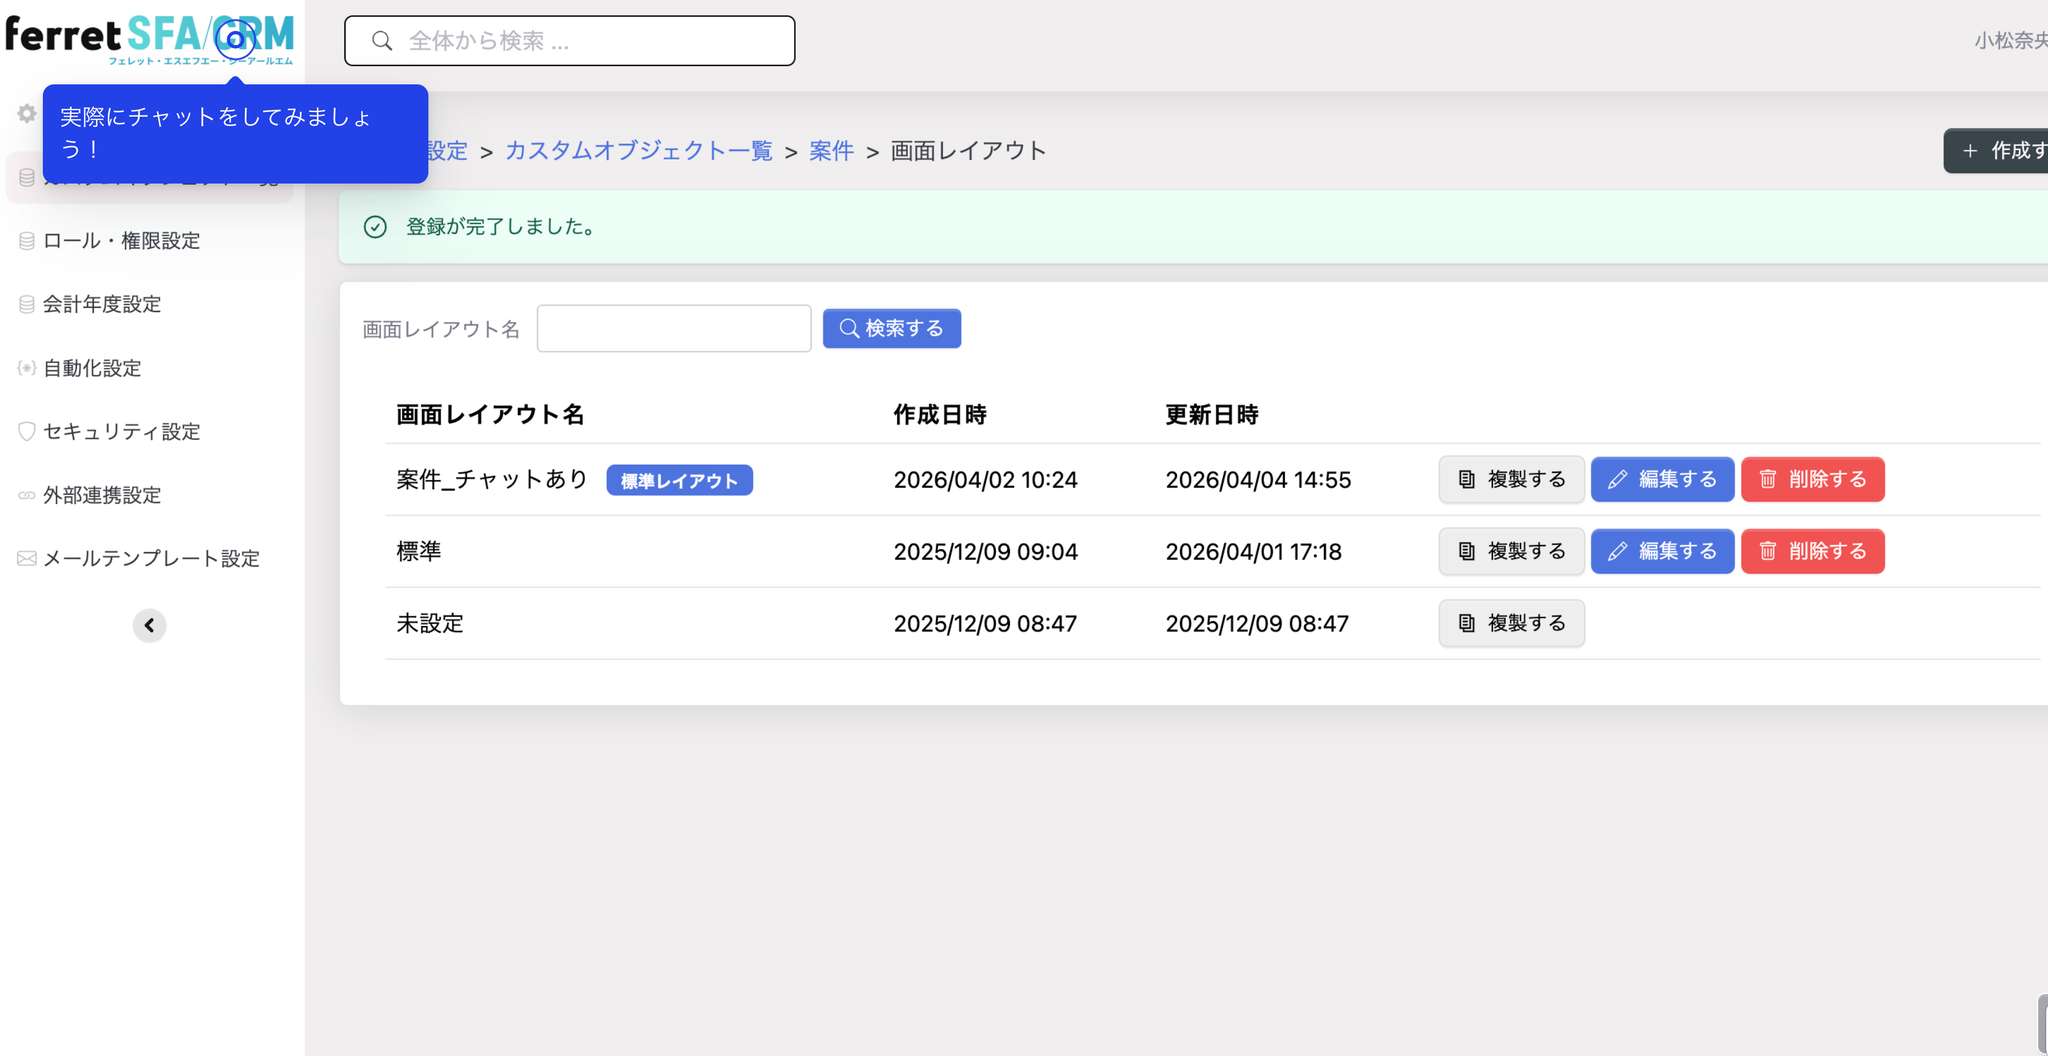
Task: Click the 画面レイアウト名 search input field
Action: (674, 328)
